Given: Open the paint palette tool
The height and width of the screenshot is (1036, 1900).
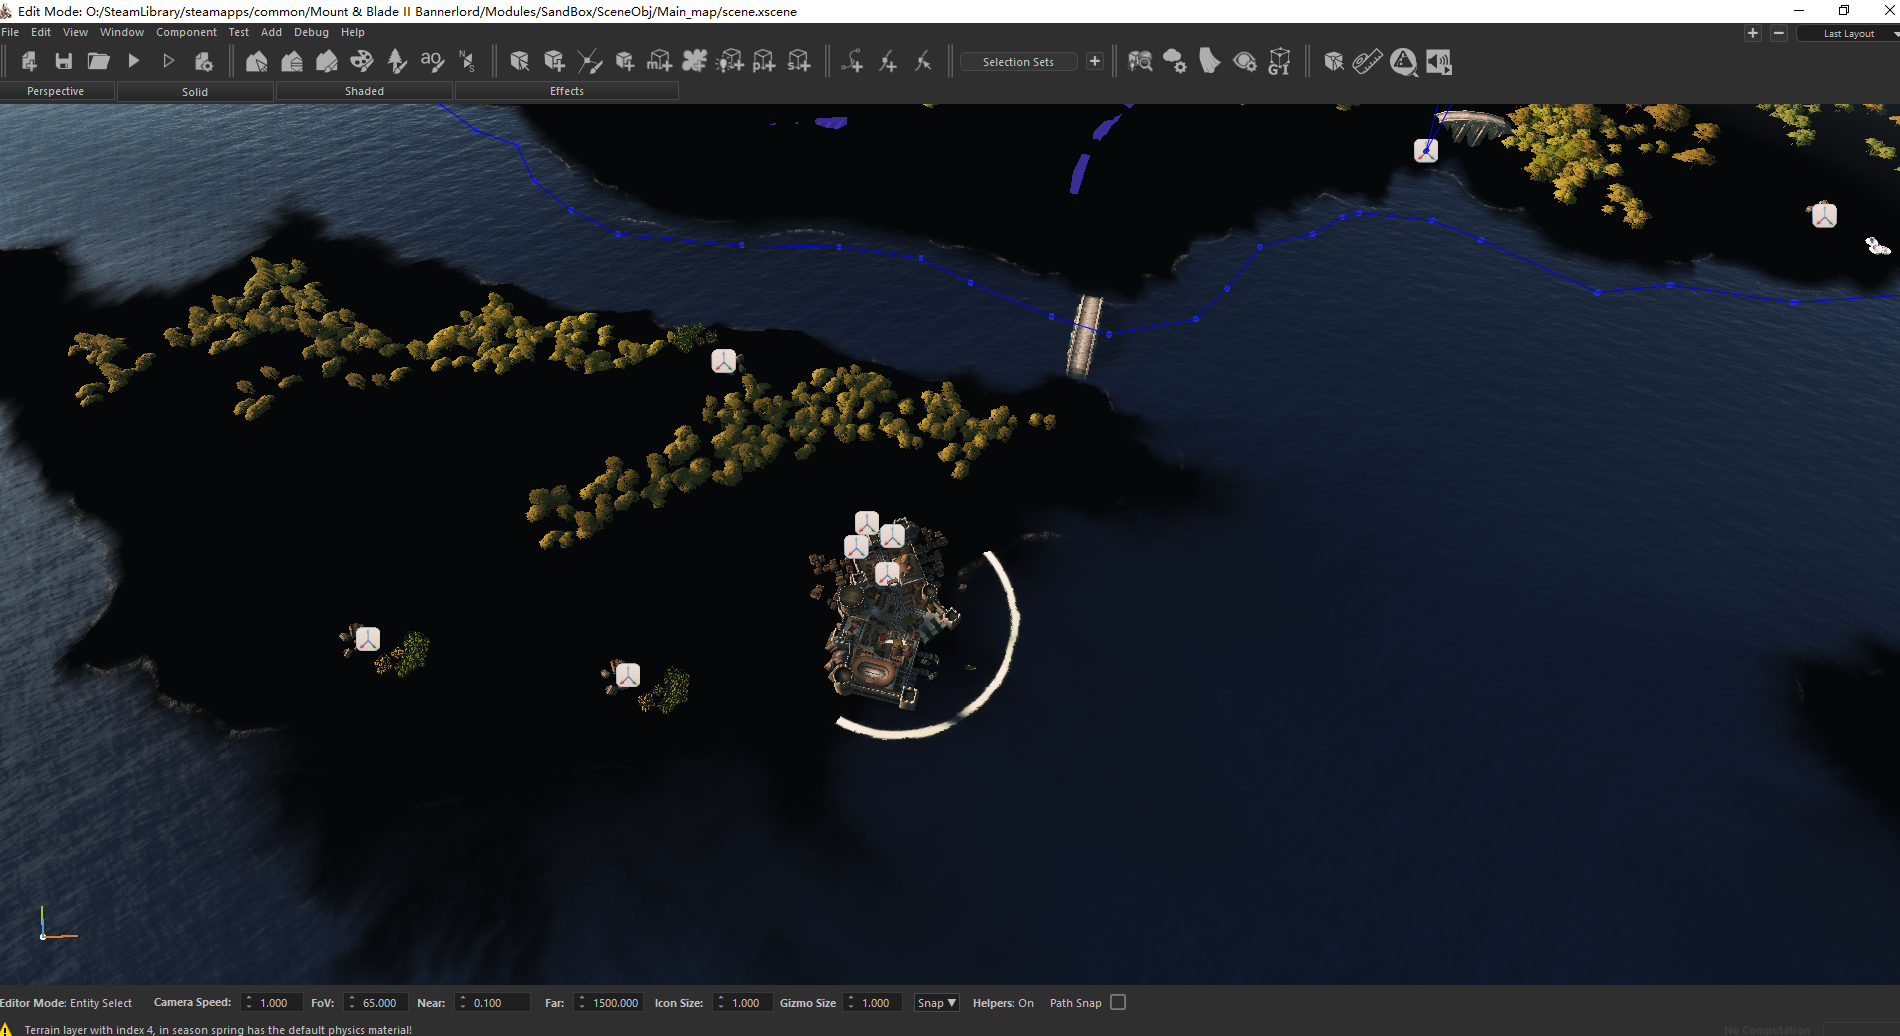Looking at the screenshot, I should [362, 61].
